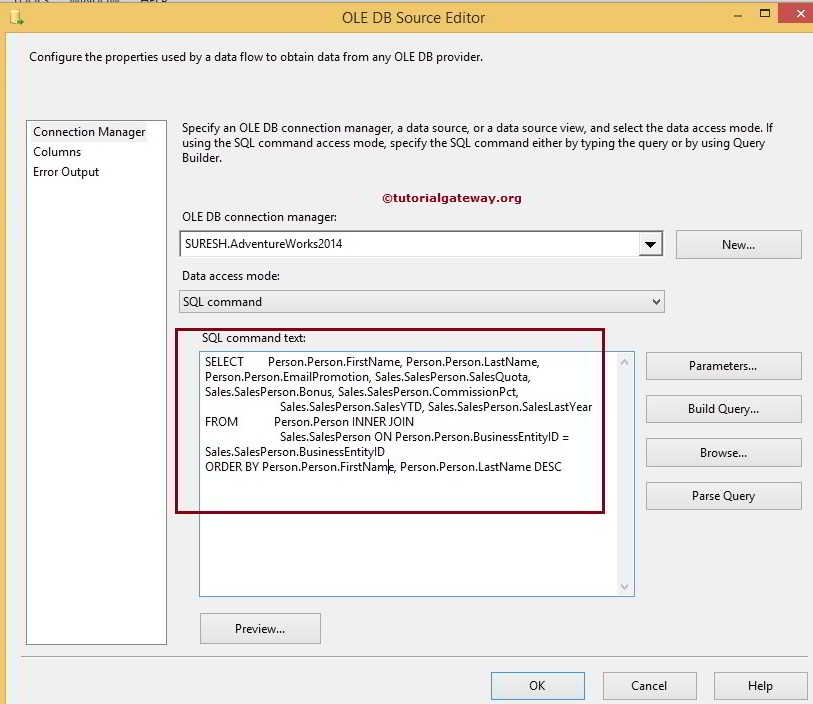The width and height of the screenshot is (813, 704).
Task: Open the Data access mode dropdown
Action: 657,301
